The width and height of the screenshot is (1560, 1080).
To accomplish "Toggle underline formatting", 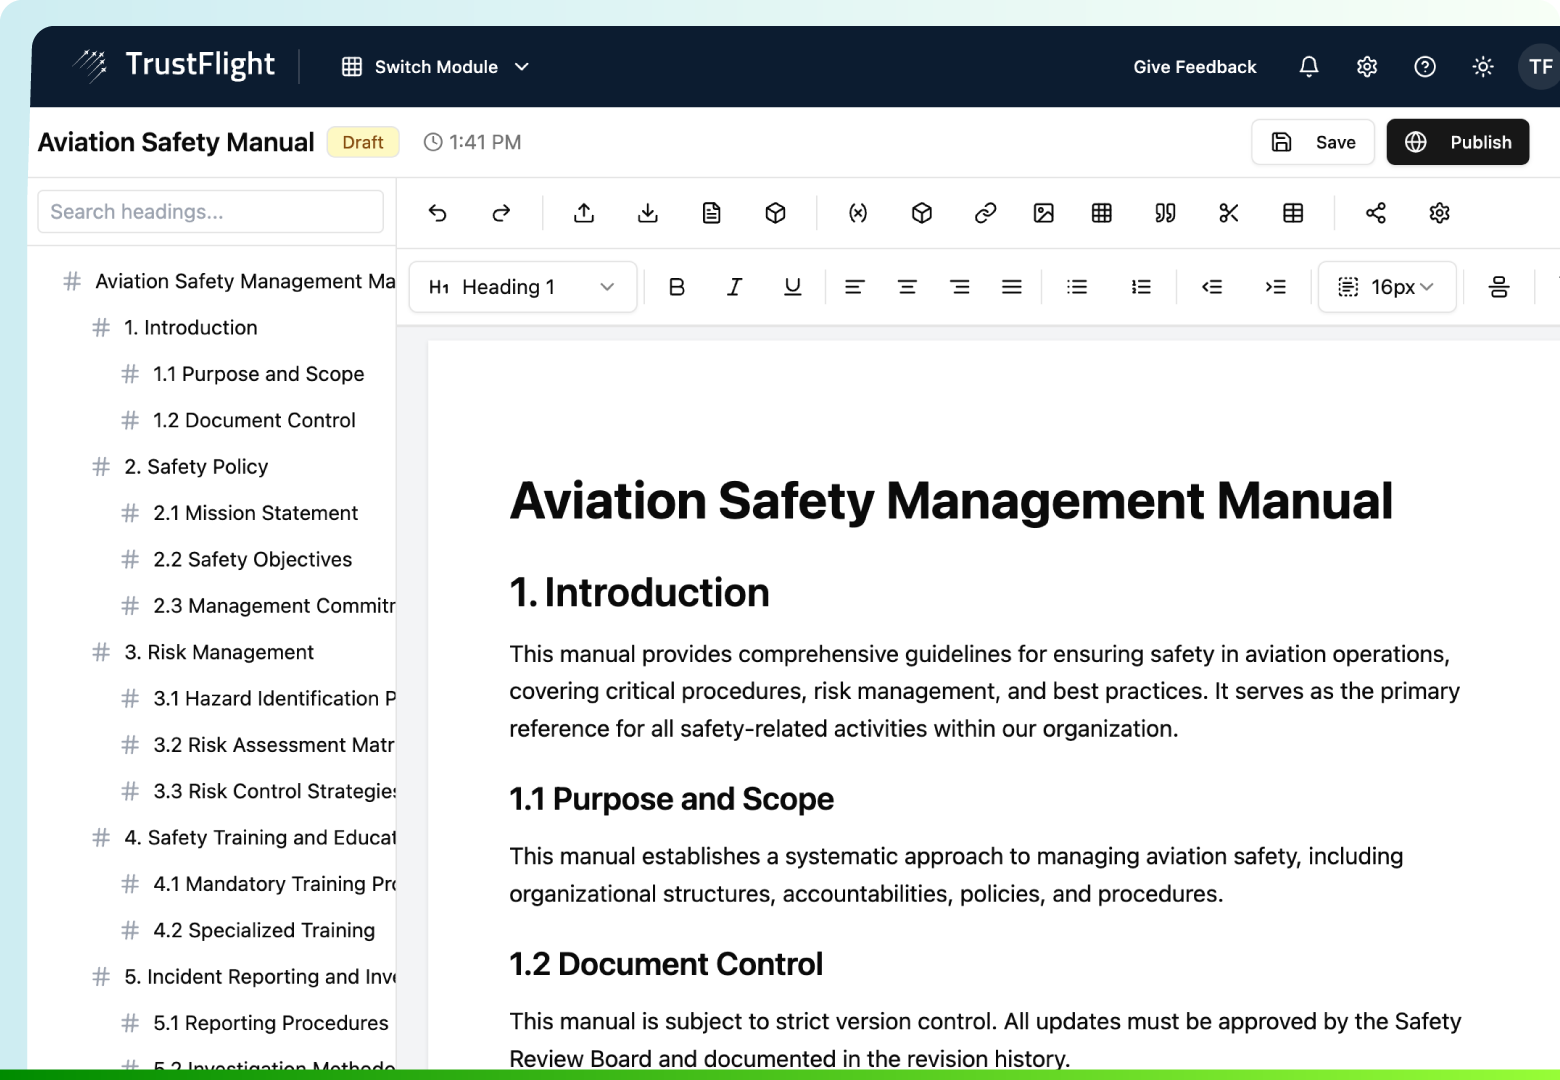I will click(792, 287).
